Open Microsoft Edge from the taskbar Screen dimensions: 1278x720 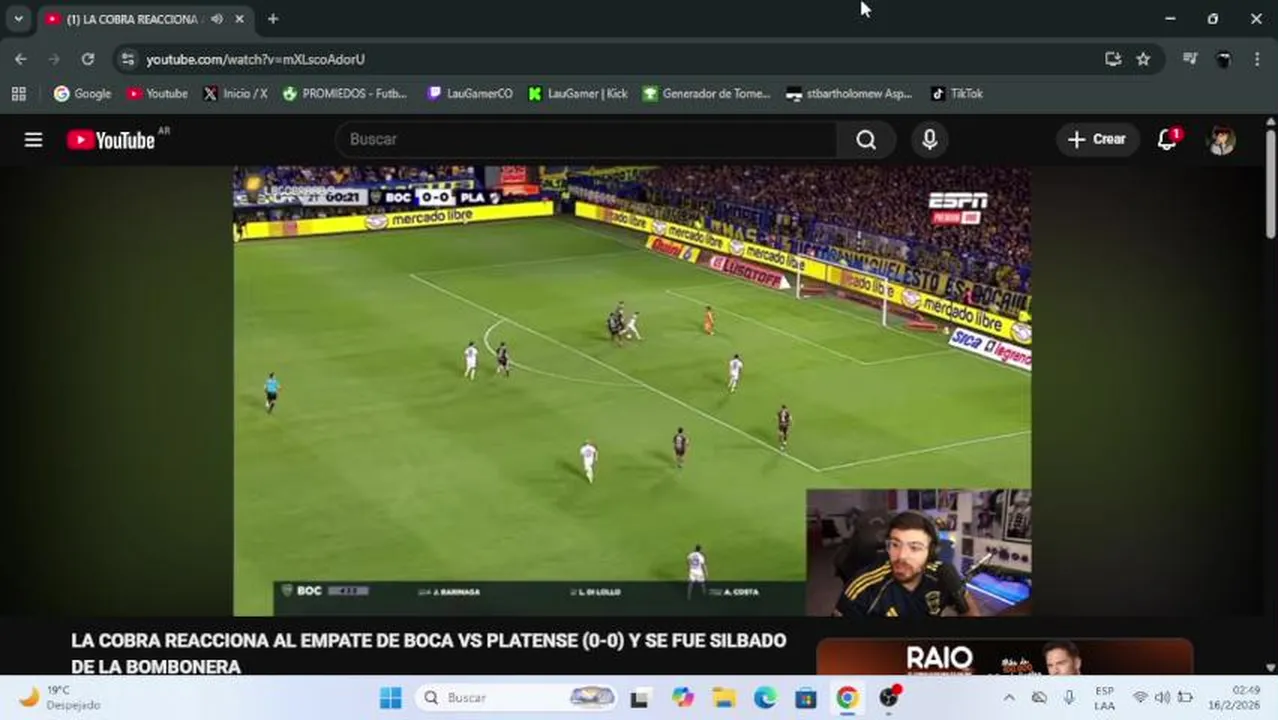click(x=765, y=698)
